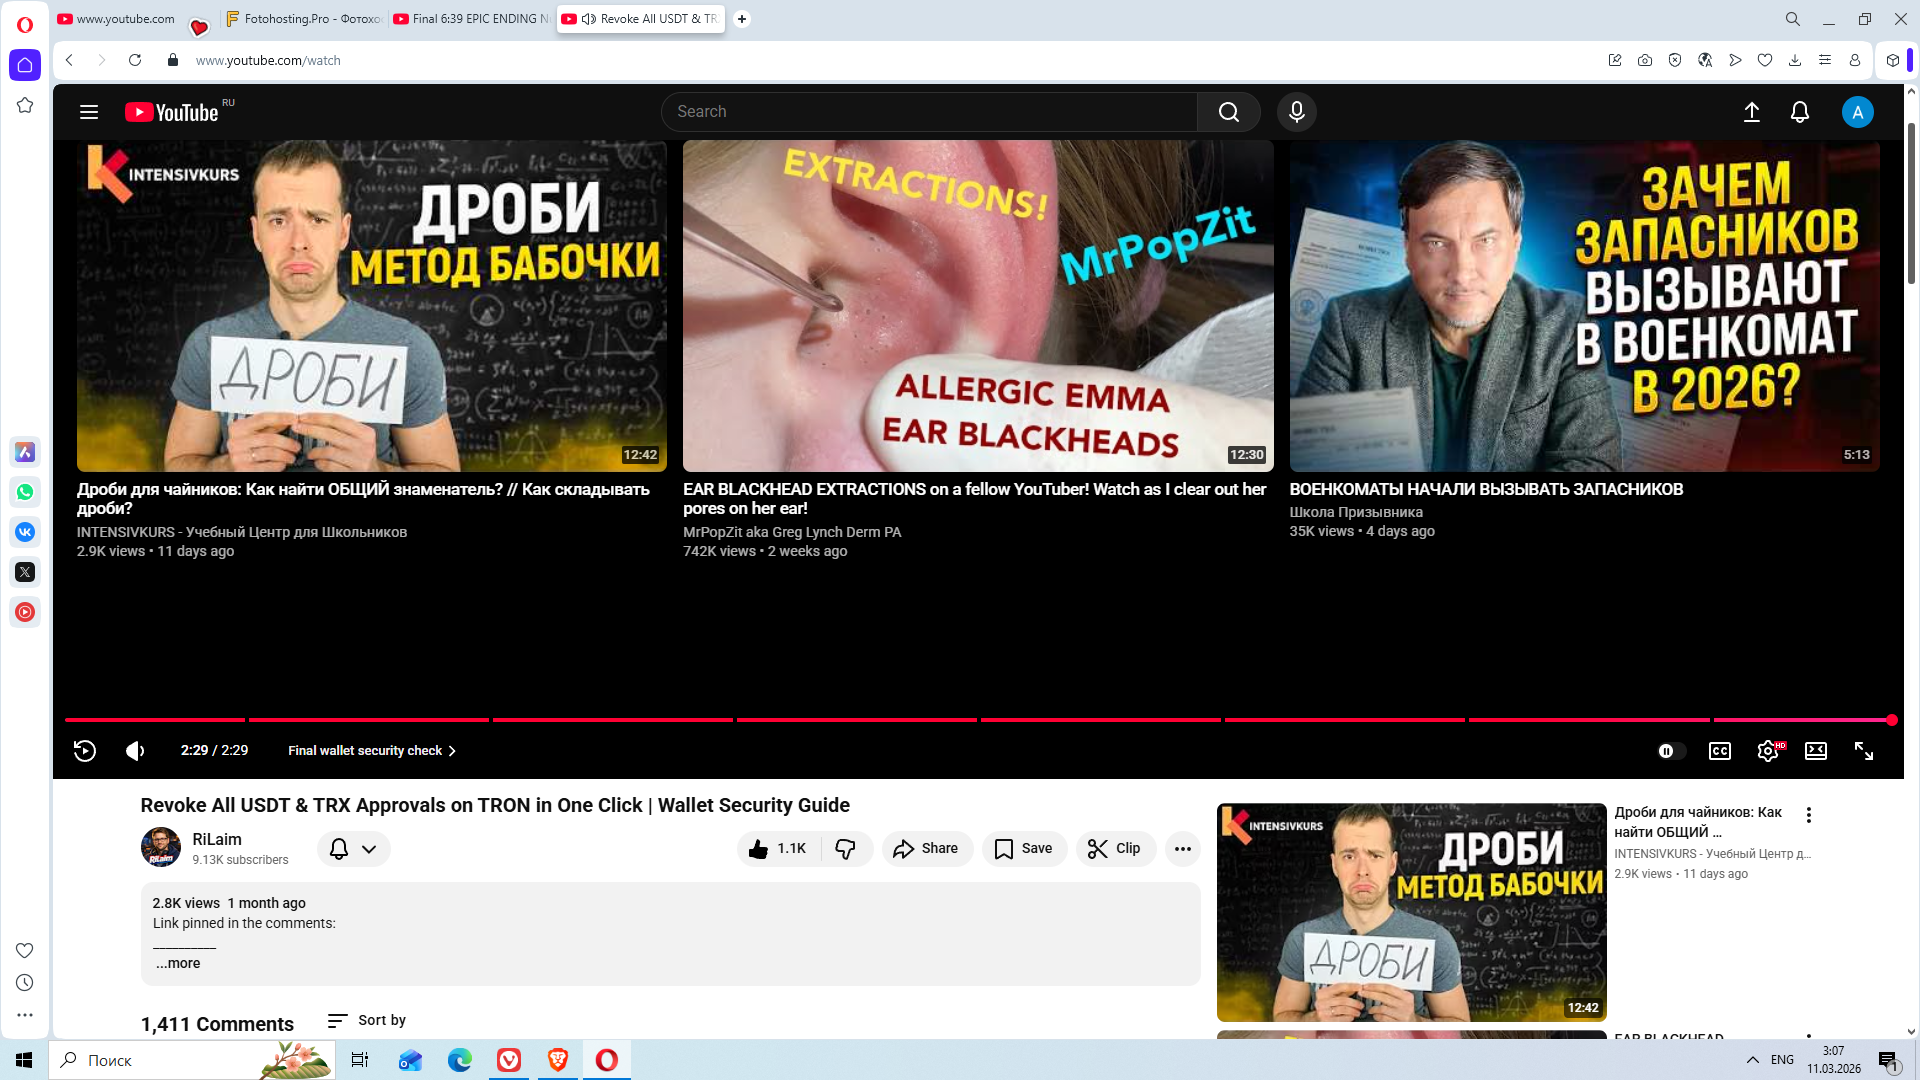
Task: Toggle closed captions
Action: 1720,751
